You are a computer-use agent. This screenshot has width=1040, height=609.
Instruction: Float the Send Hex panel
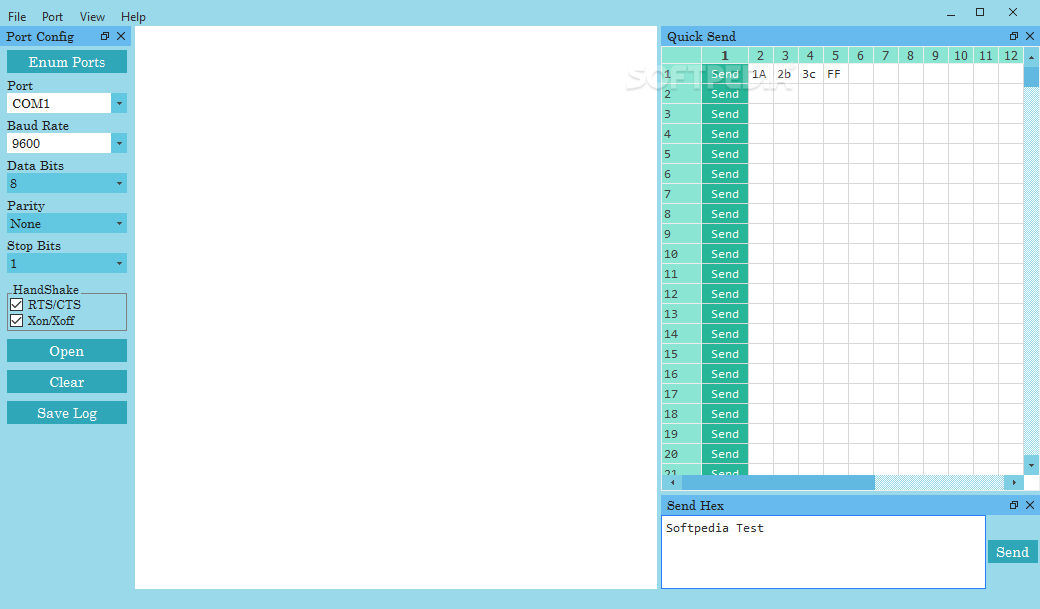[1013, 506]
